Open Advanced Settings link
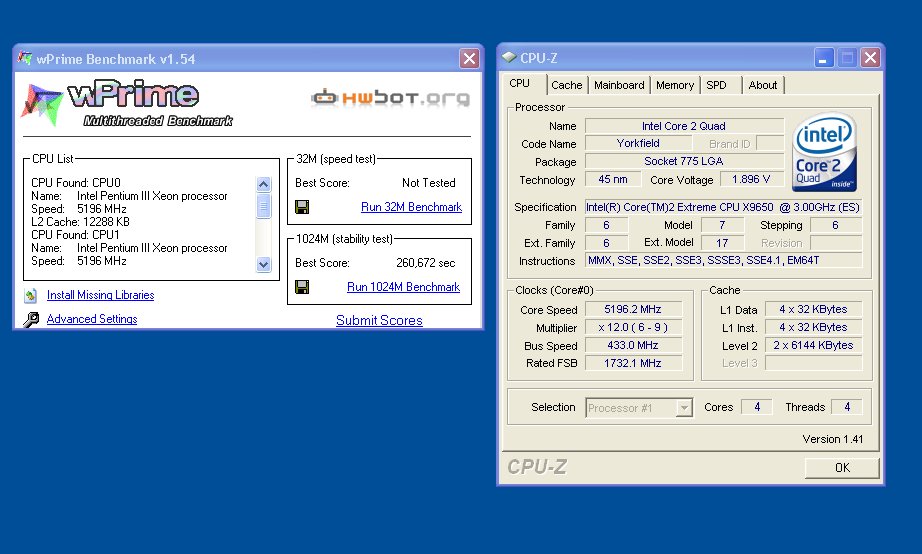 92,319
